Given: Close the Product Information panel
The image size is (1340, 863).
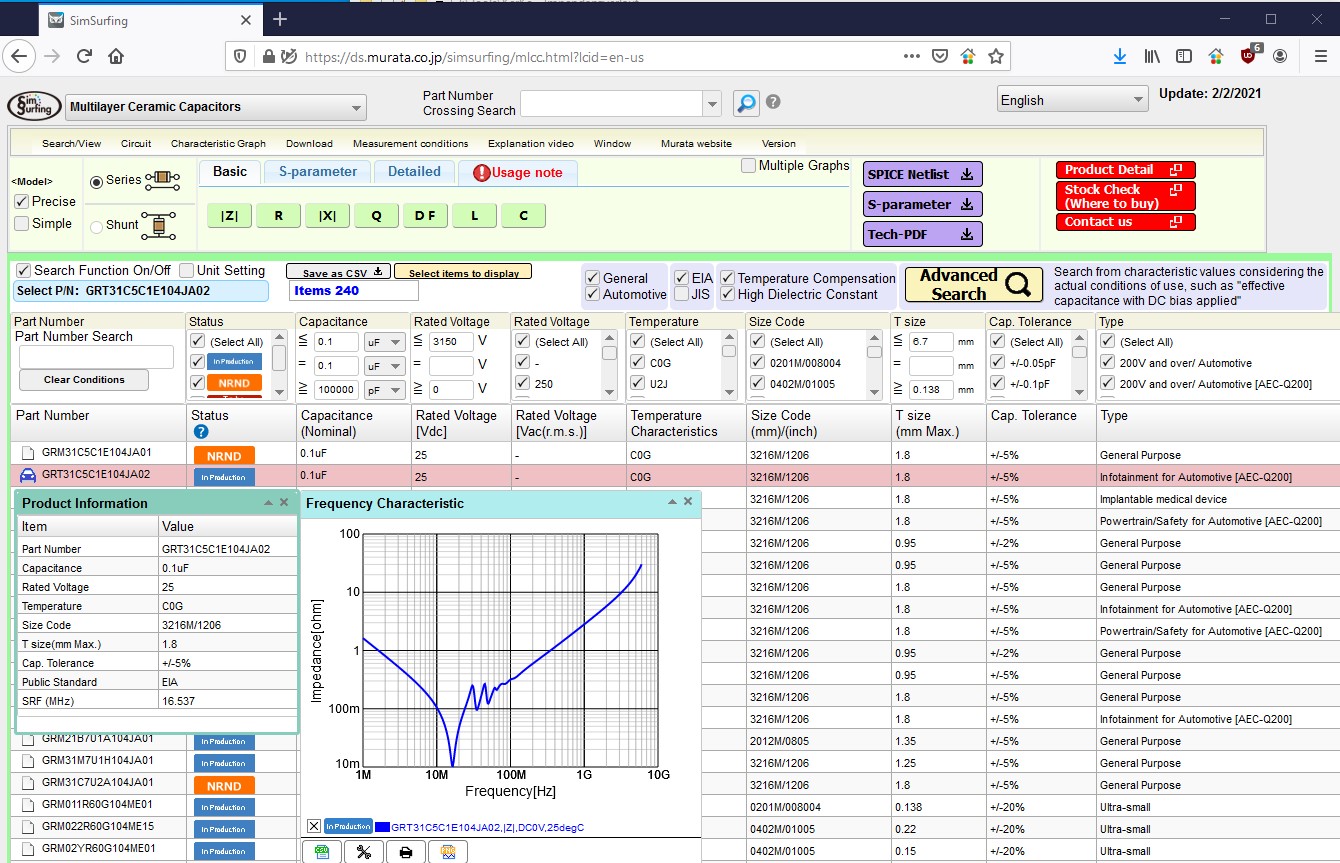Looking at the screenshot, I should point(284,502).
